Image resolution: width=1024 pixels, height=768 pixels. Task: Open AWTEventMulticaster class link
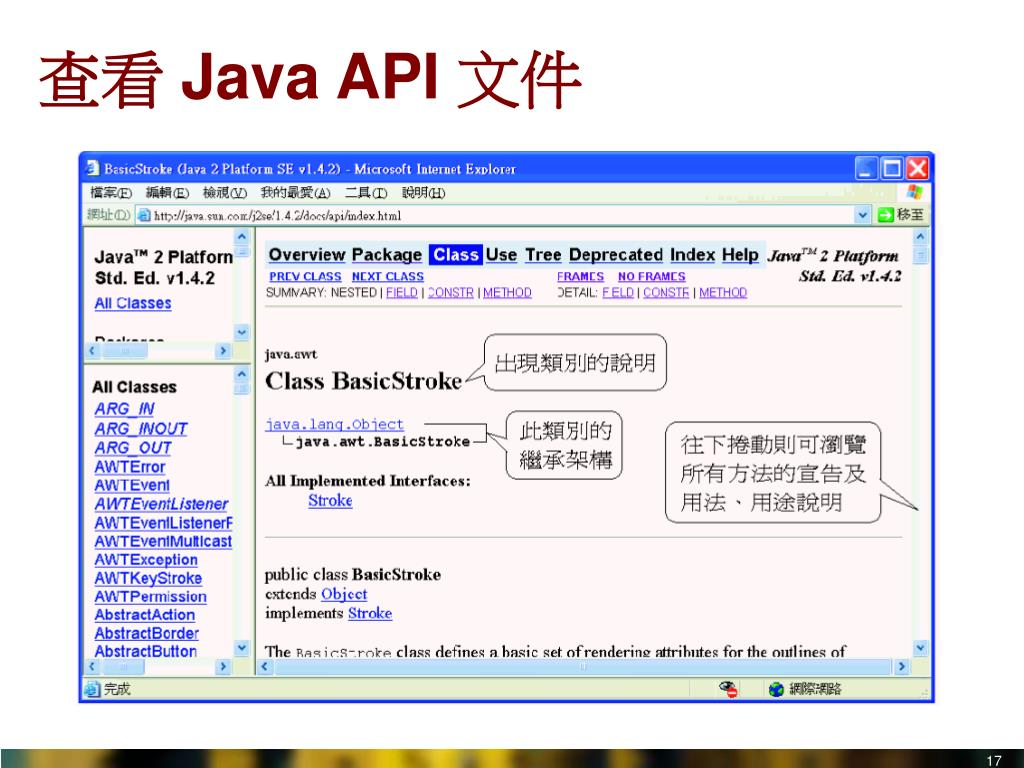(x=163, y=541)
